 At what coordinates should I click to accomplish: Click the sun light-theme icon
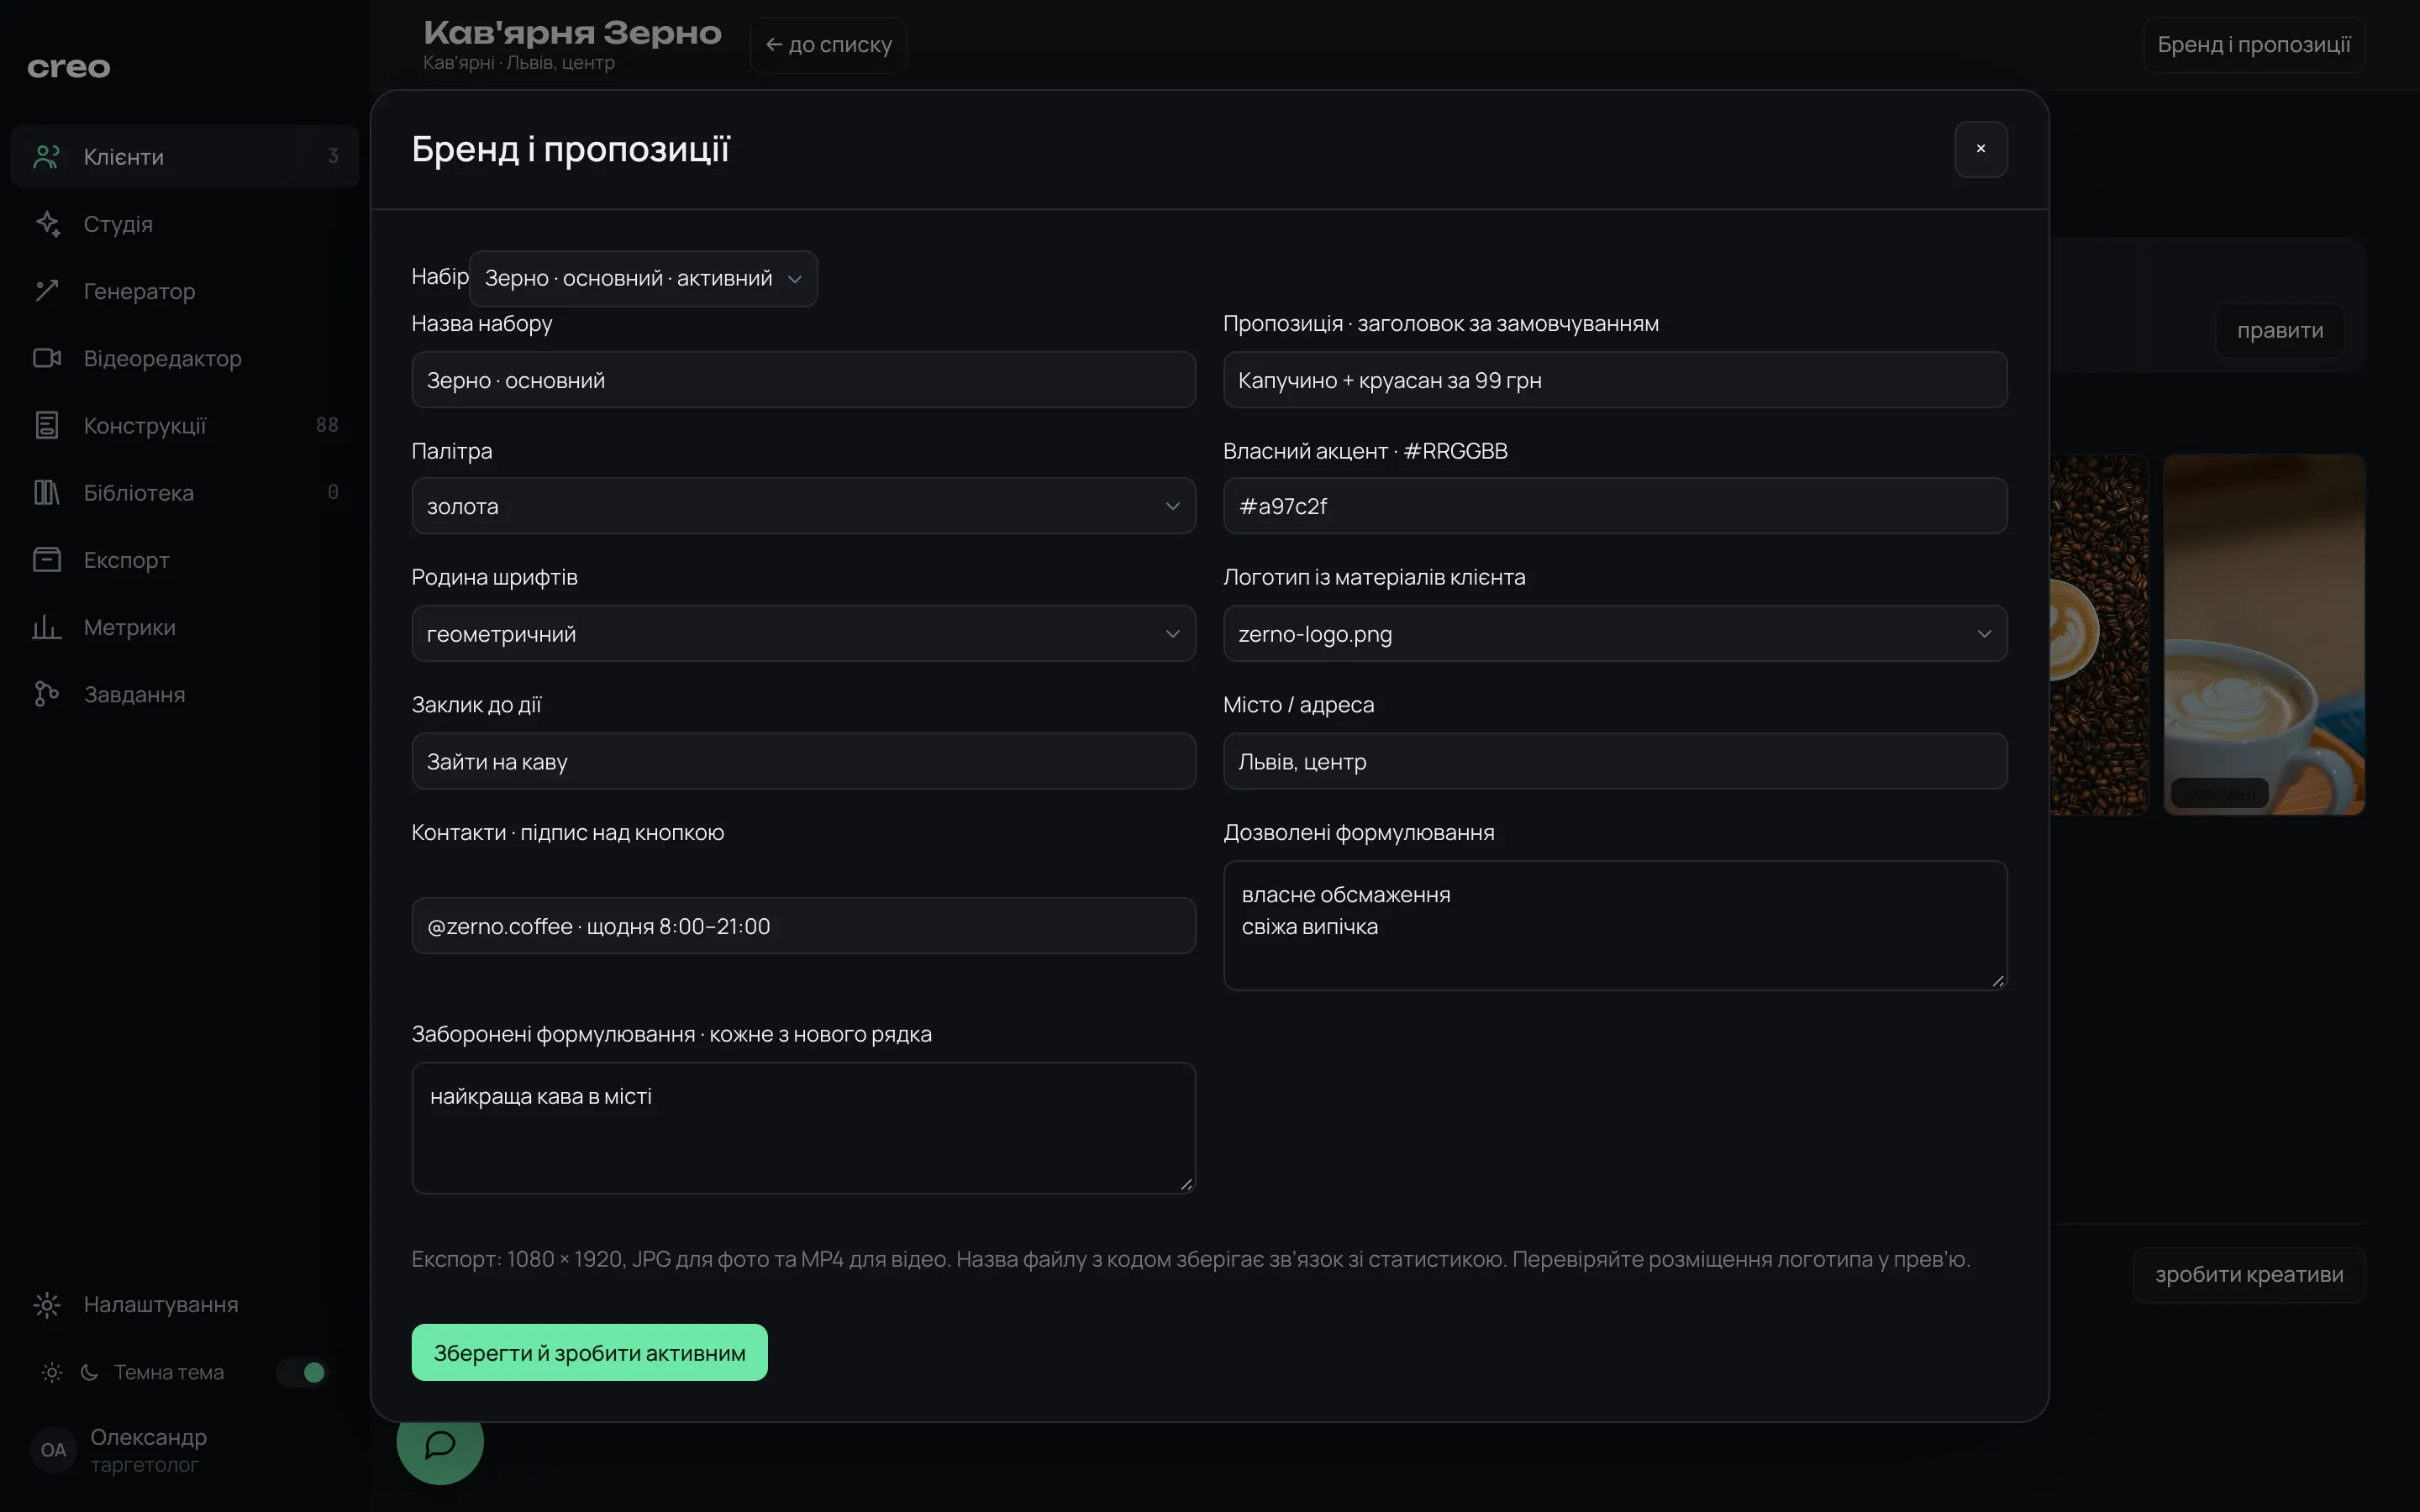click(x=52, y=1372)
